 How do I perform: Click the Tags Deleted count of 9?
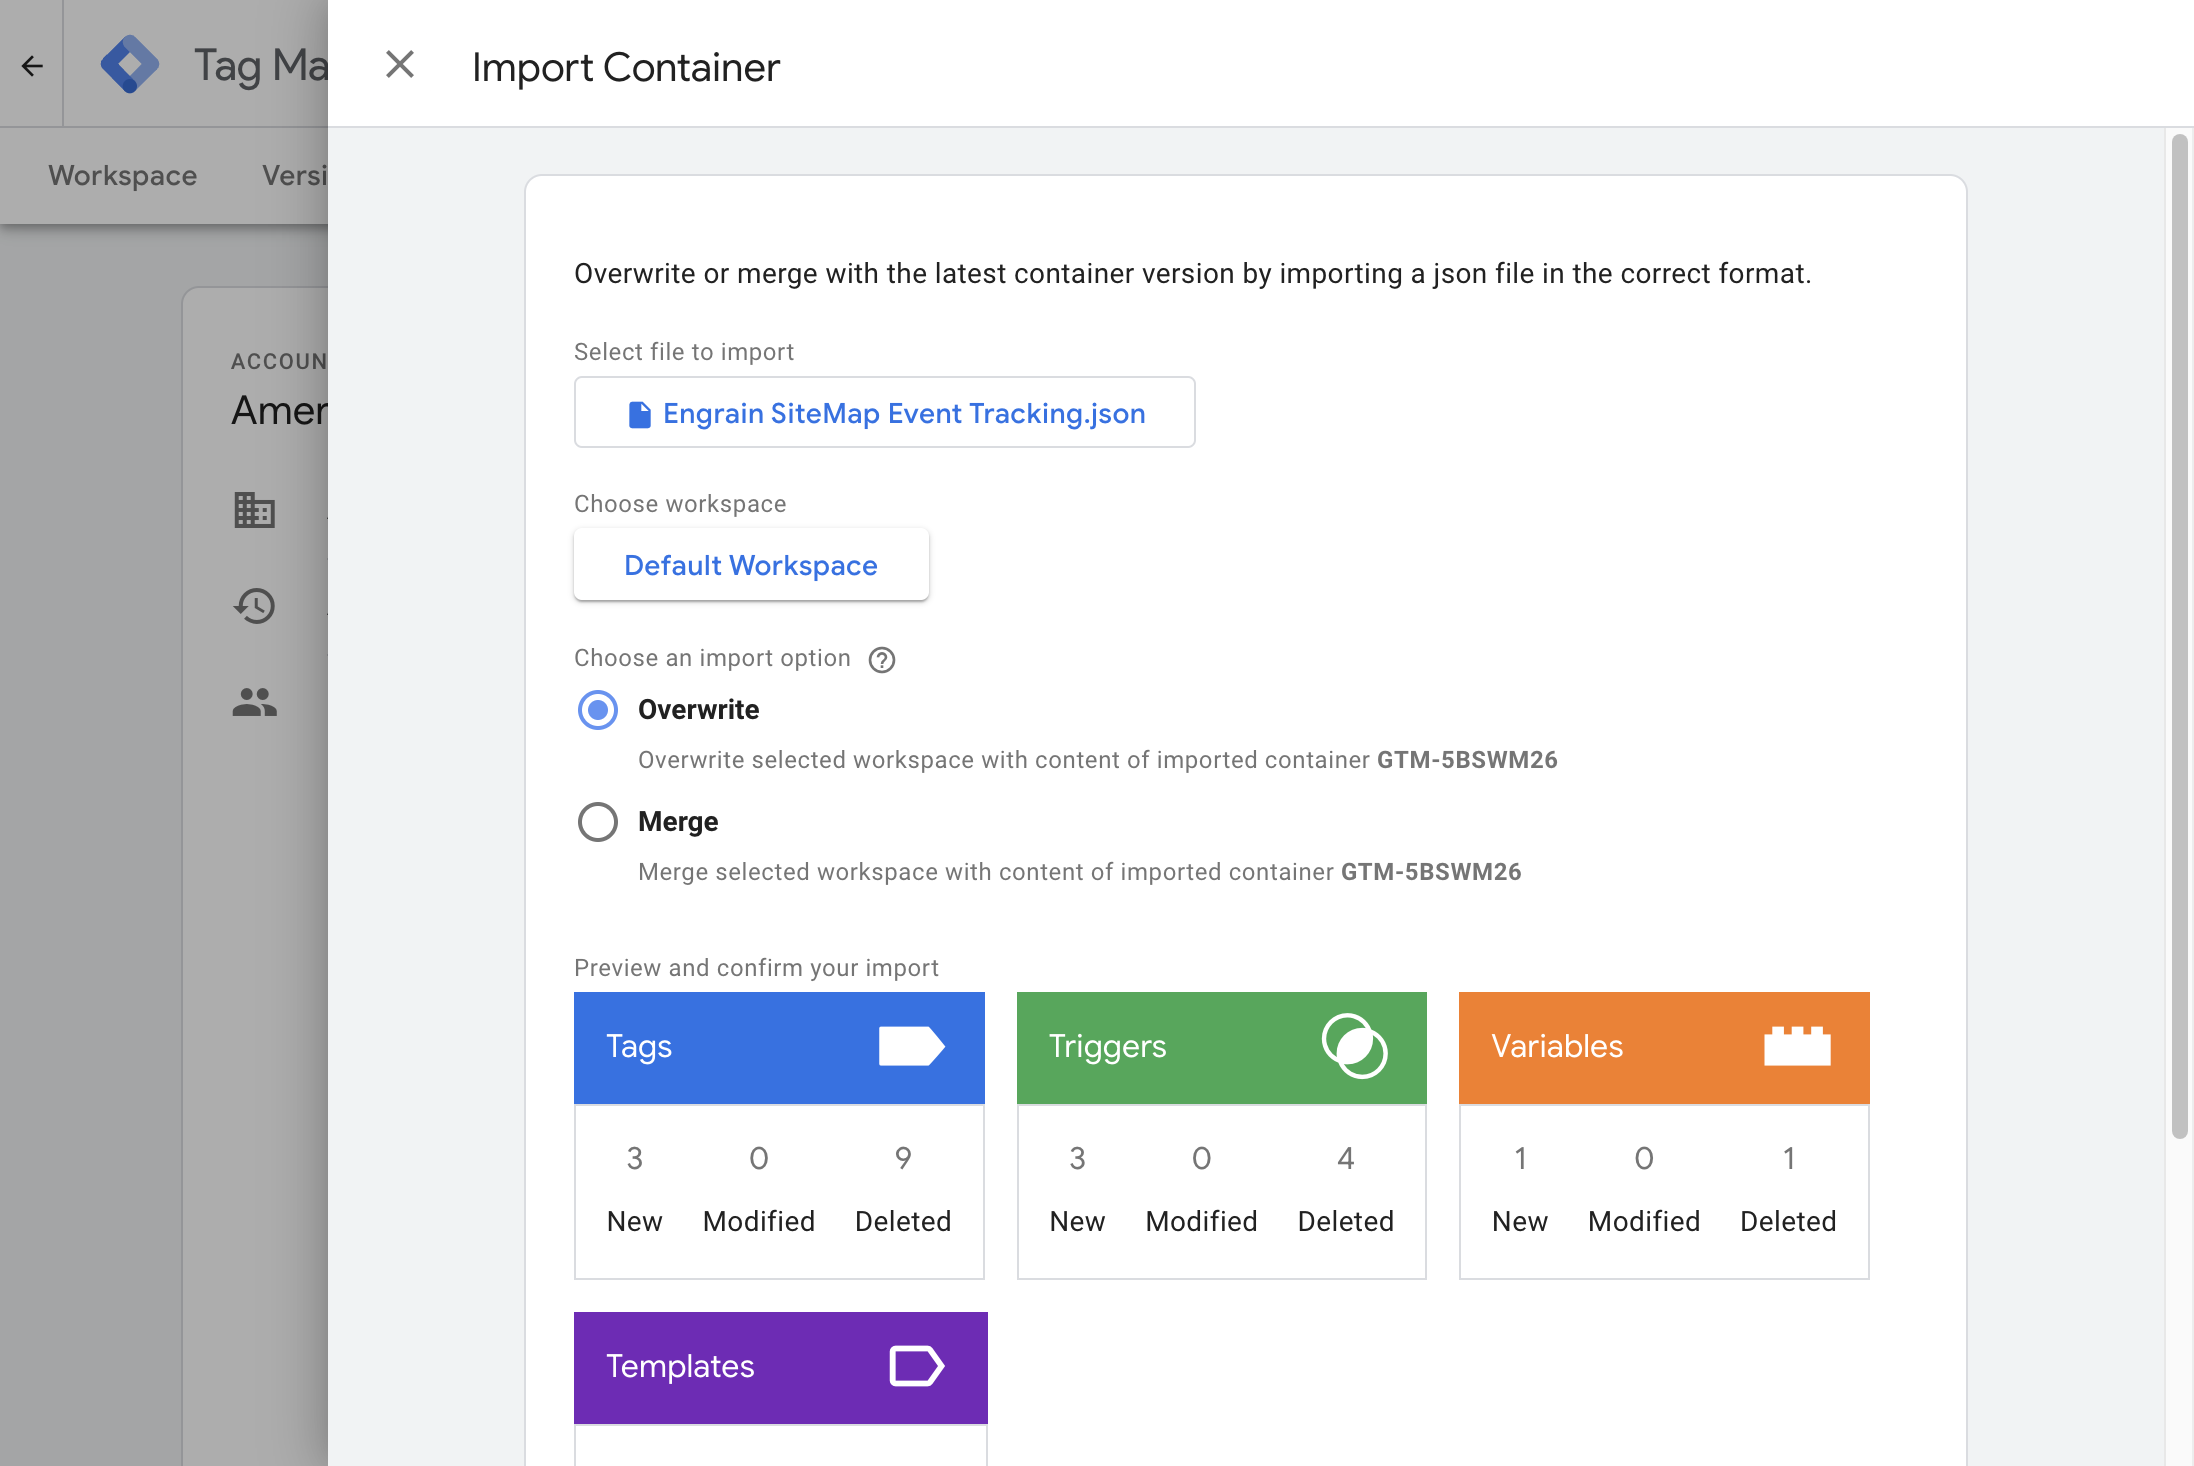coord(903,1158)
